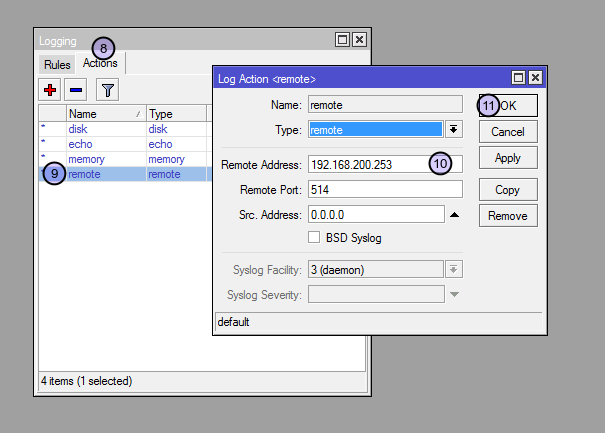Click the red plus add button
The image size is (605, 433).
click(50, 91)
